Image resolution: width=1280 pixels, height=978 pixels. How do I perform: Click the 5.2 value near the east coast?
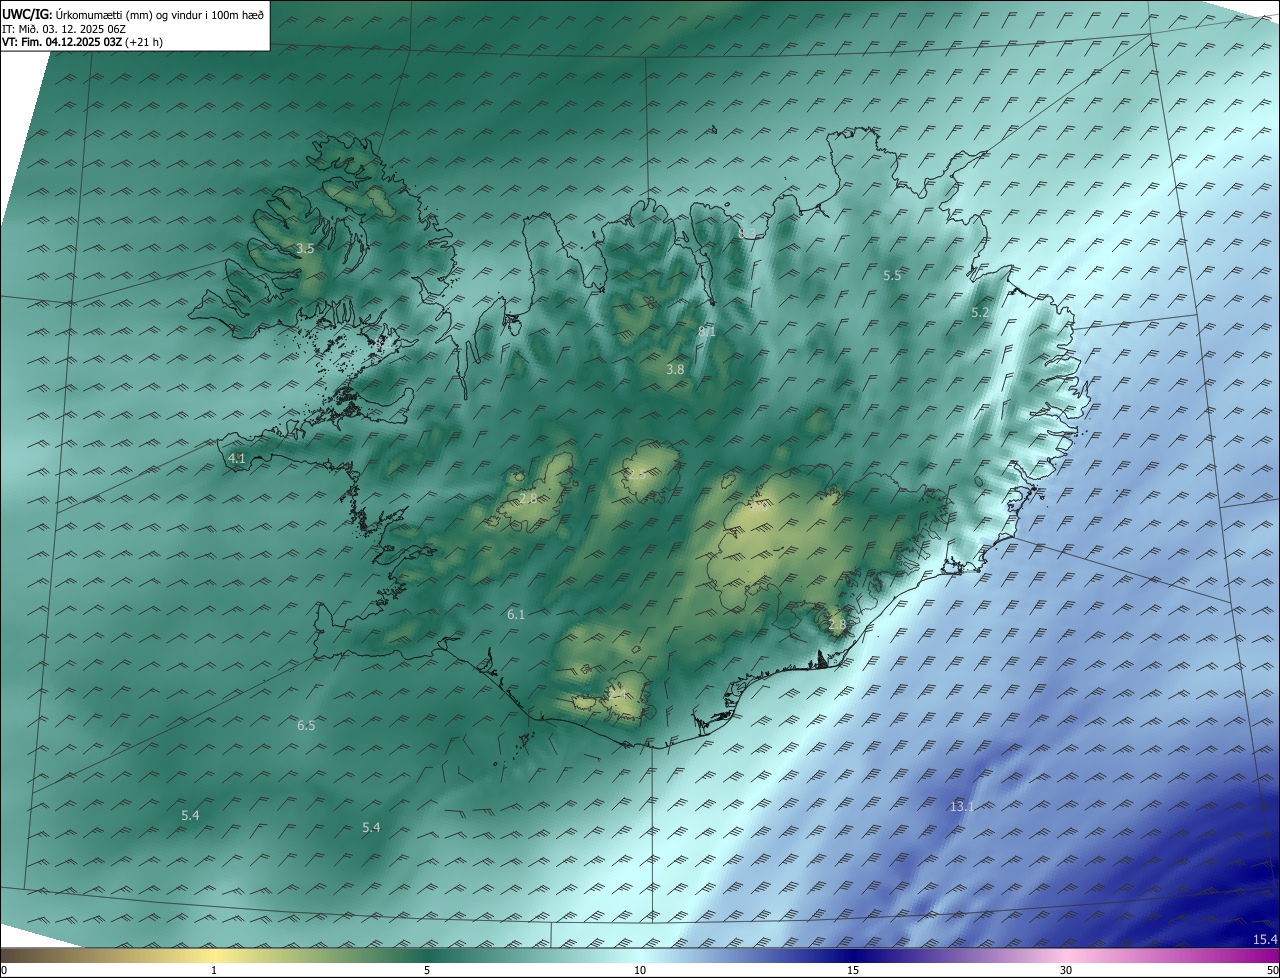click(x=980, y=313)
